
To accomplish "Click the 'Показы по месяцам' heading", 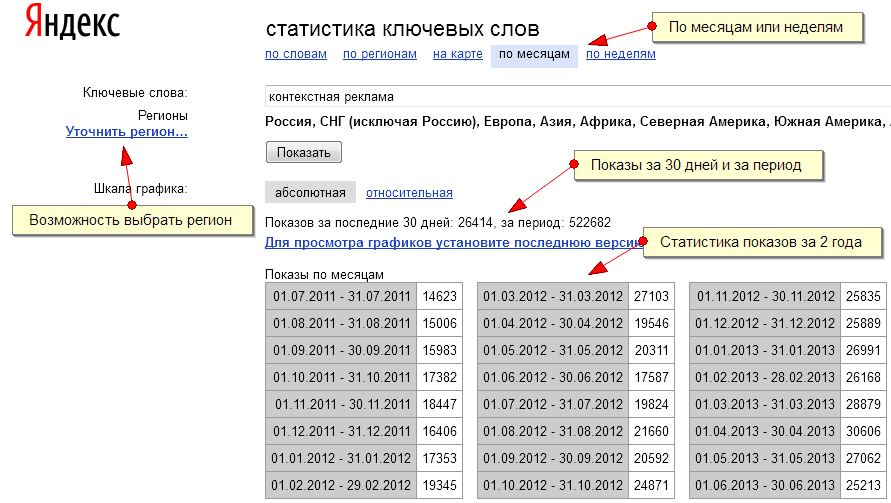I will (x=324, y=275).
